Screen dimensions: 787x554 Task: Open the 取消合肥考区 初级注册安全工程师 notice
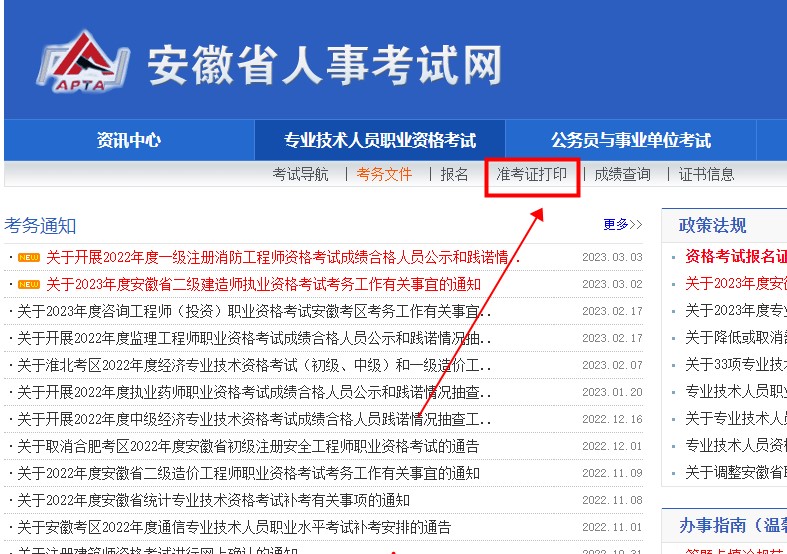(x=248, y=446)
